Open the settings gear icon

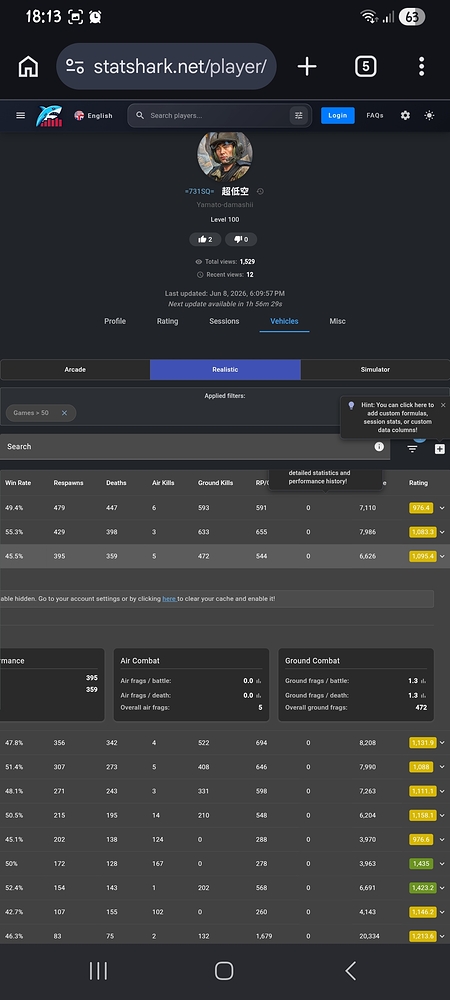point(405,115)
